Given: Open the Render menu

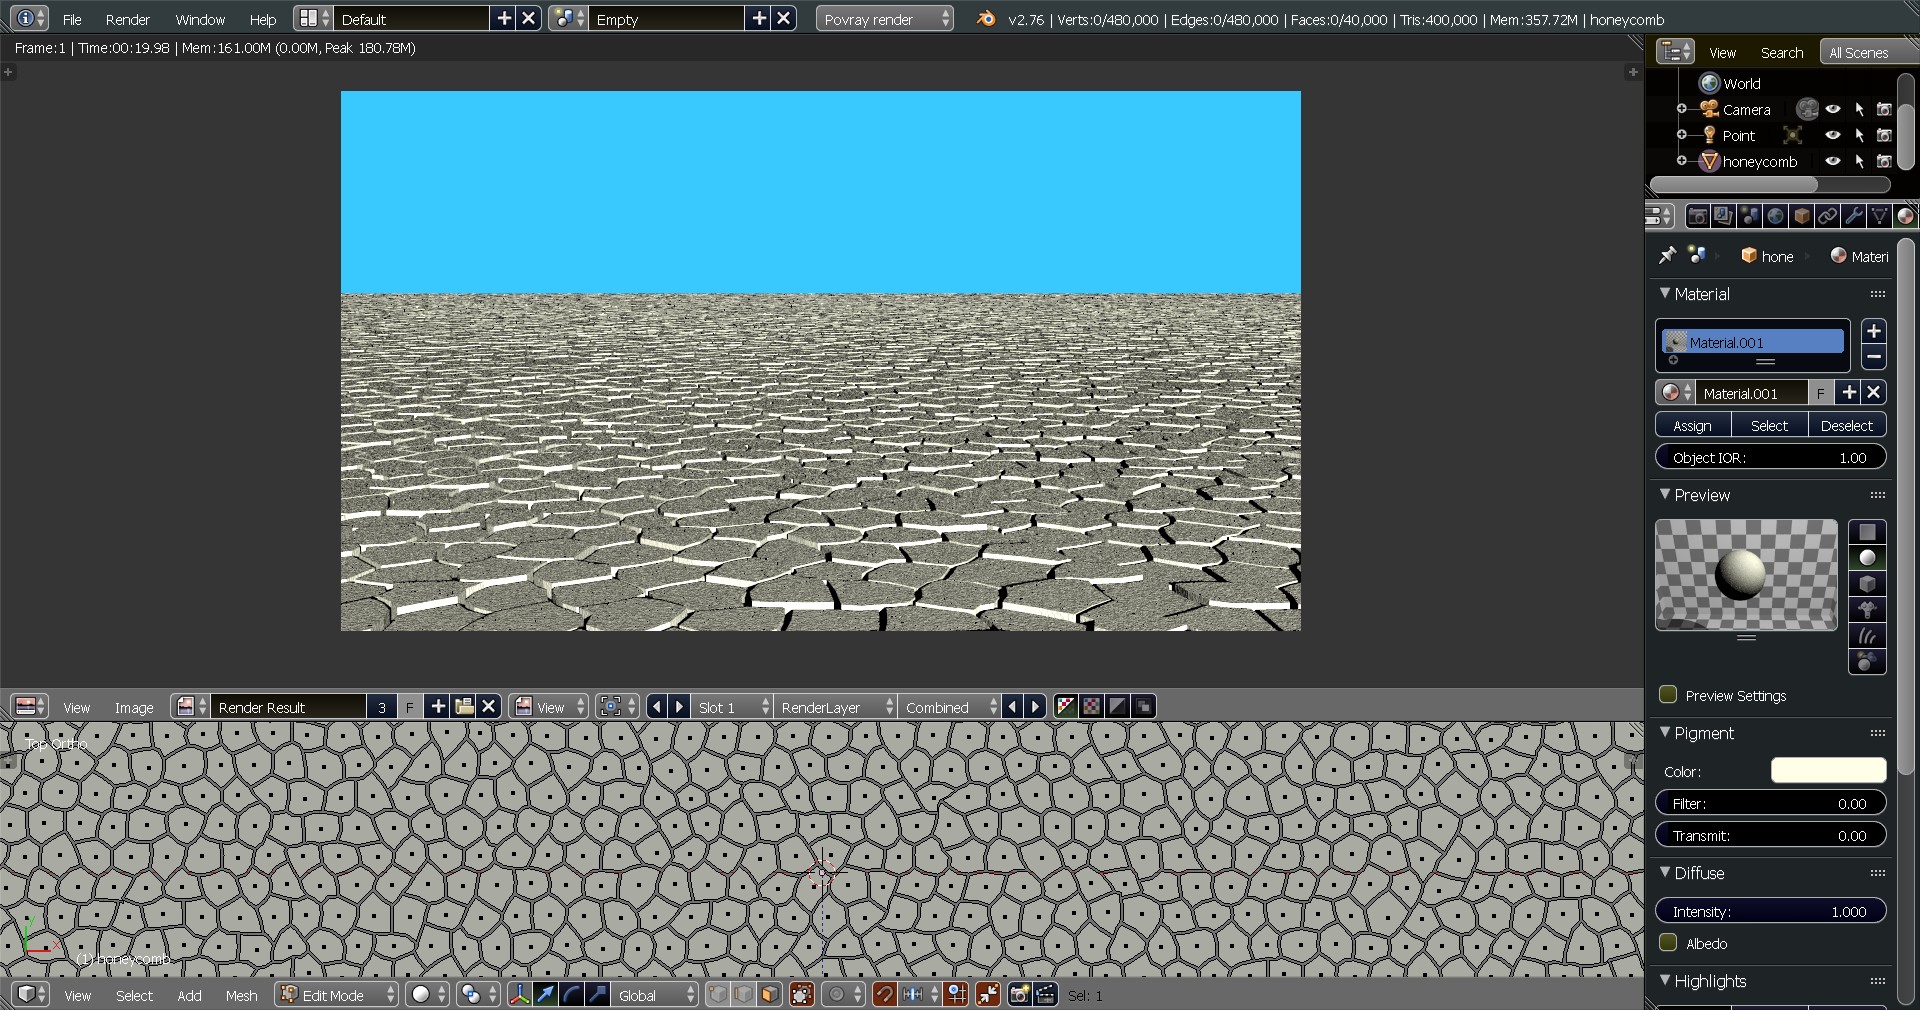Looking at the screenshot, I should click(127, 19).
